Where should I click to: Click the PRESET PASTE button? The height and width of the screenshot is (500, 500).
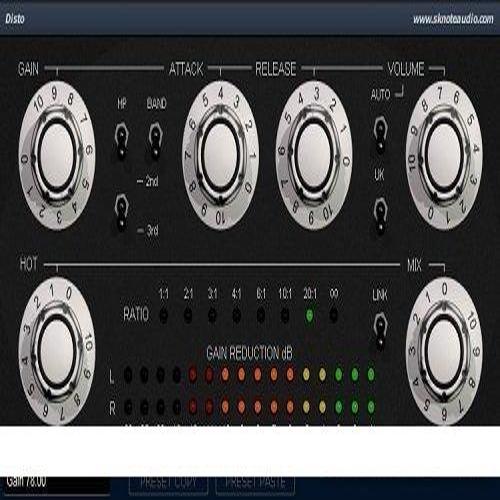(255, 484)
